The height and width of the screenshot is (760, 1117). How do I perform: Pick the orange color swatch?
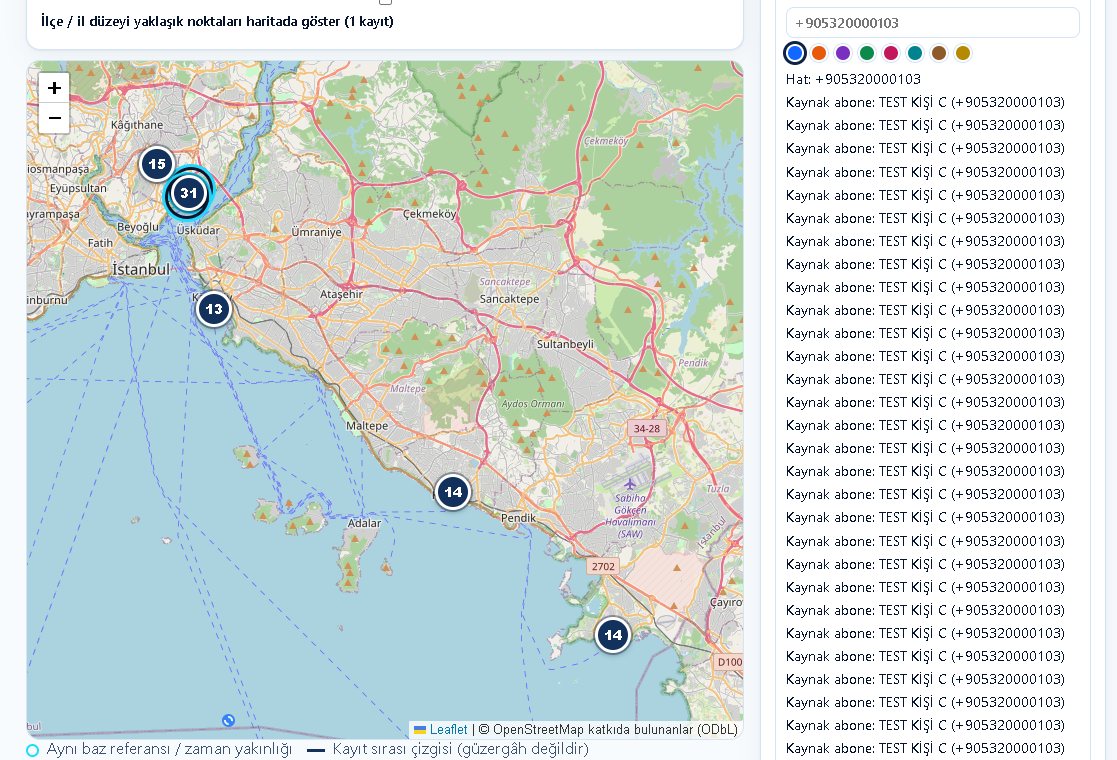(819, 53)
